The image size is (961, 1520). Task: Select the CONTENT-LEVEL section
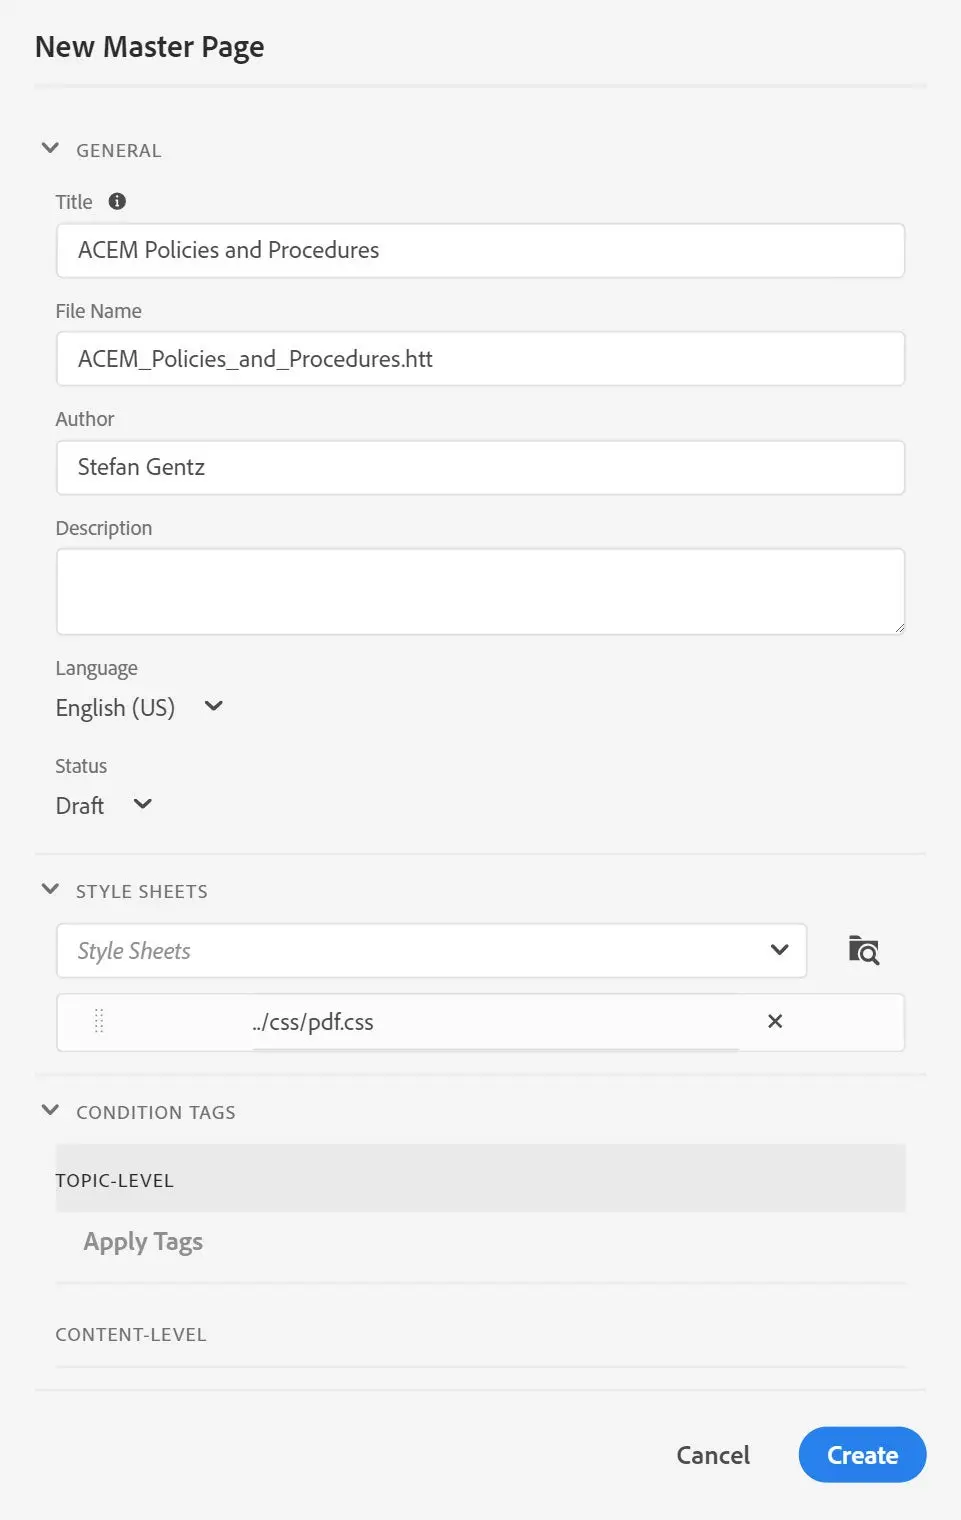(x=130, y=1333)
